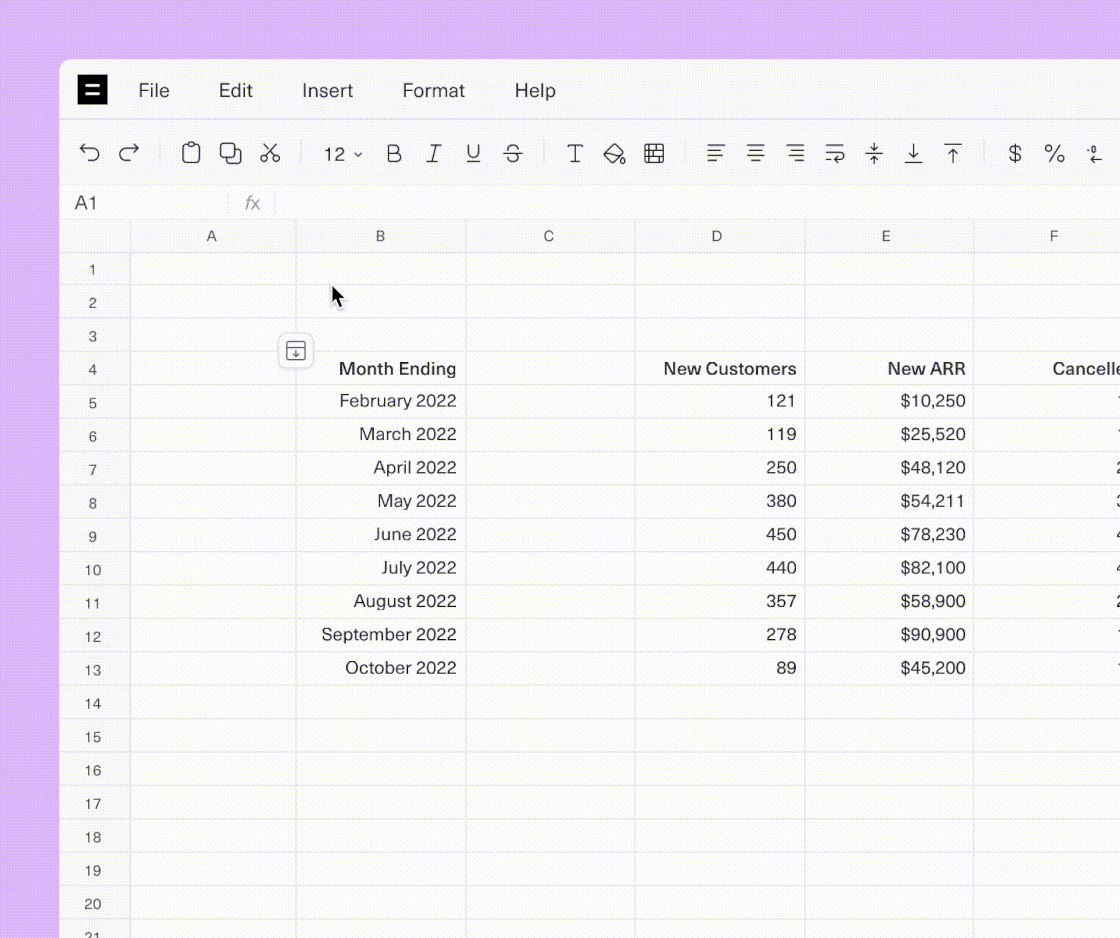Click the paste clipboard icon
This screenshot has height=938, width=1120.
(x=191, y=153)
